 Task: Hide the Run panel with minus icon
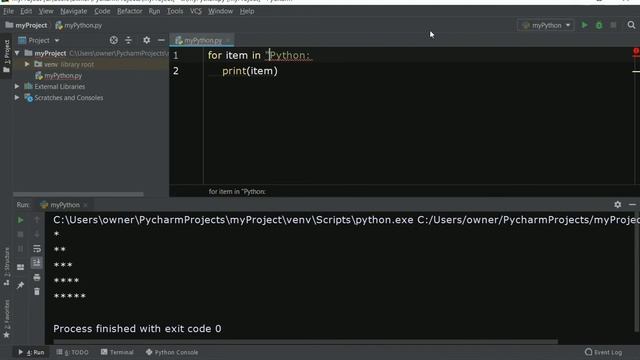[x=632, y=204]
